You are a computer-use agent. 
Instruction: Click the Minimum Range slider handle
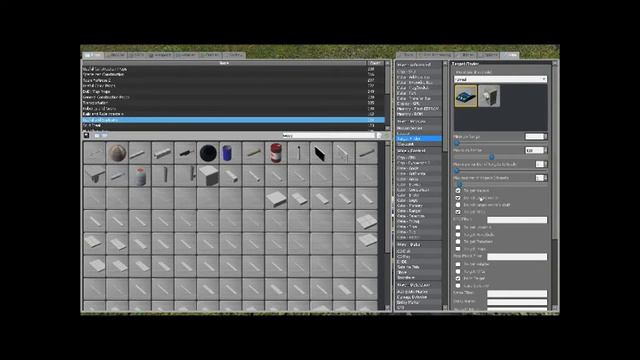457,143
